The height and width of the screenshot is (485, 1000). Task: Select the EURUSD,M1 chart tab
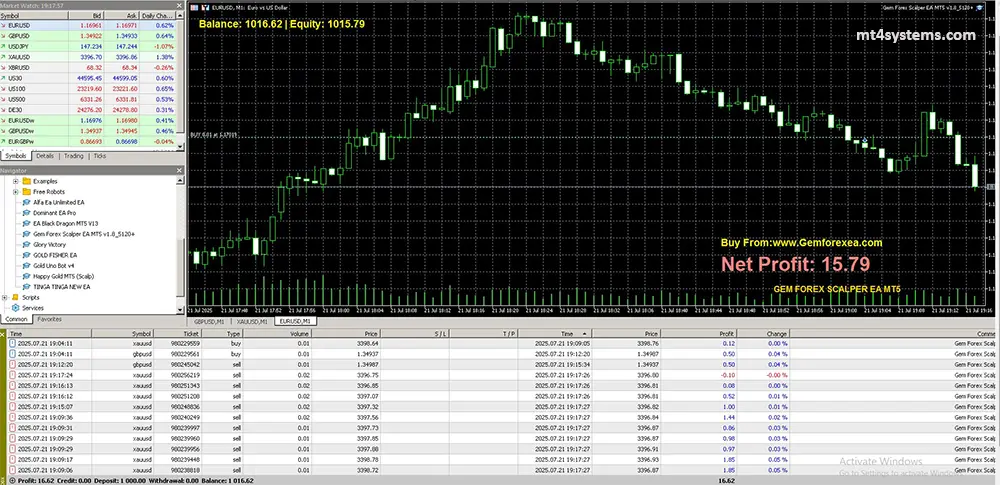pos(295,322)
